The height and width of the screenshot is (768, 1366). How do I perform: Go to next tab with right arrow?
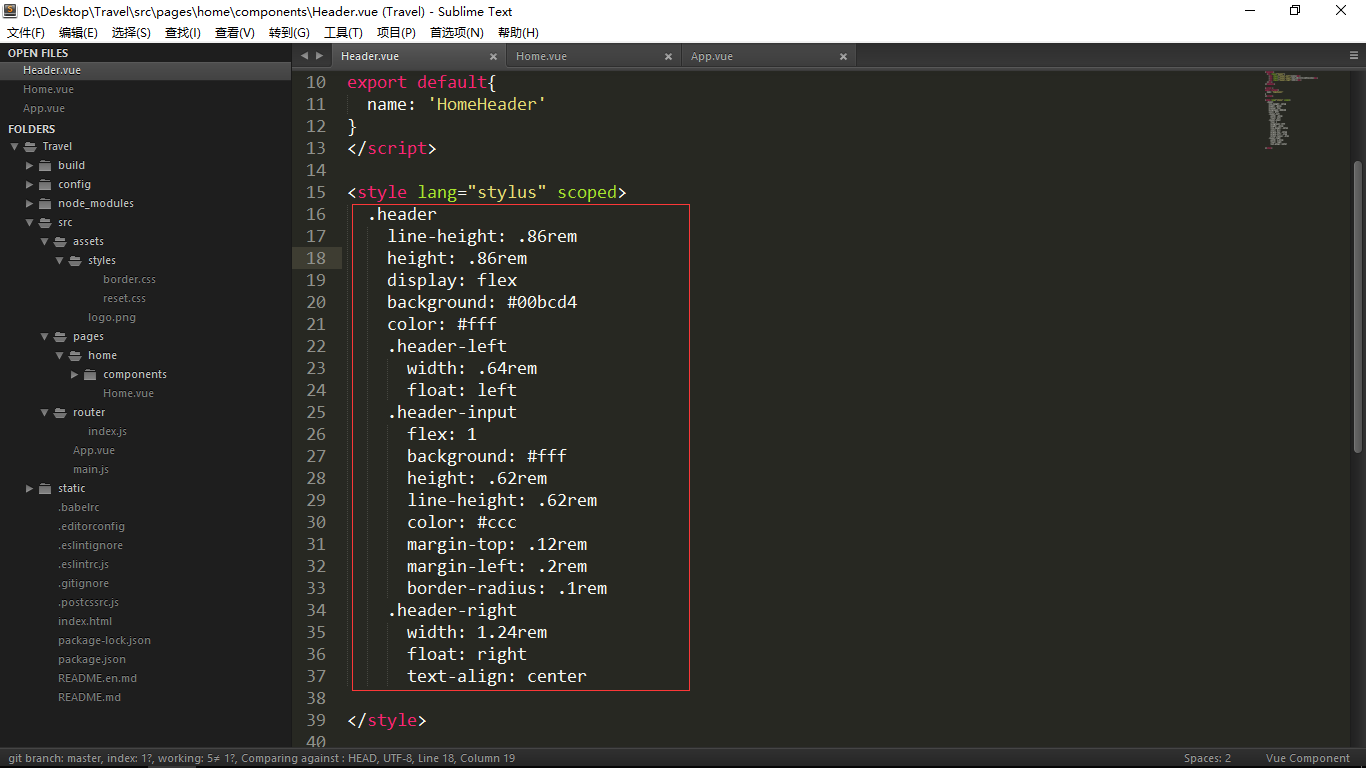pos(320,56)
